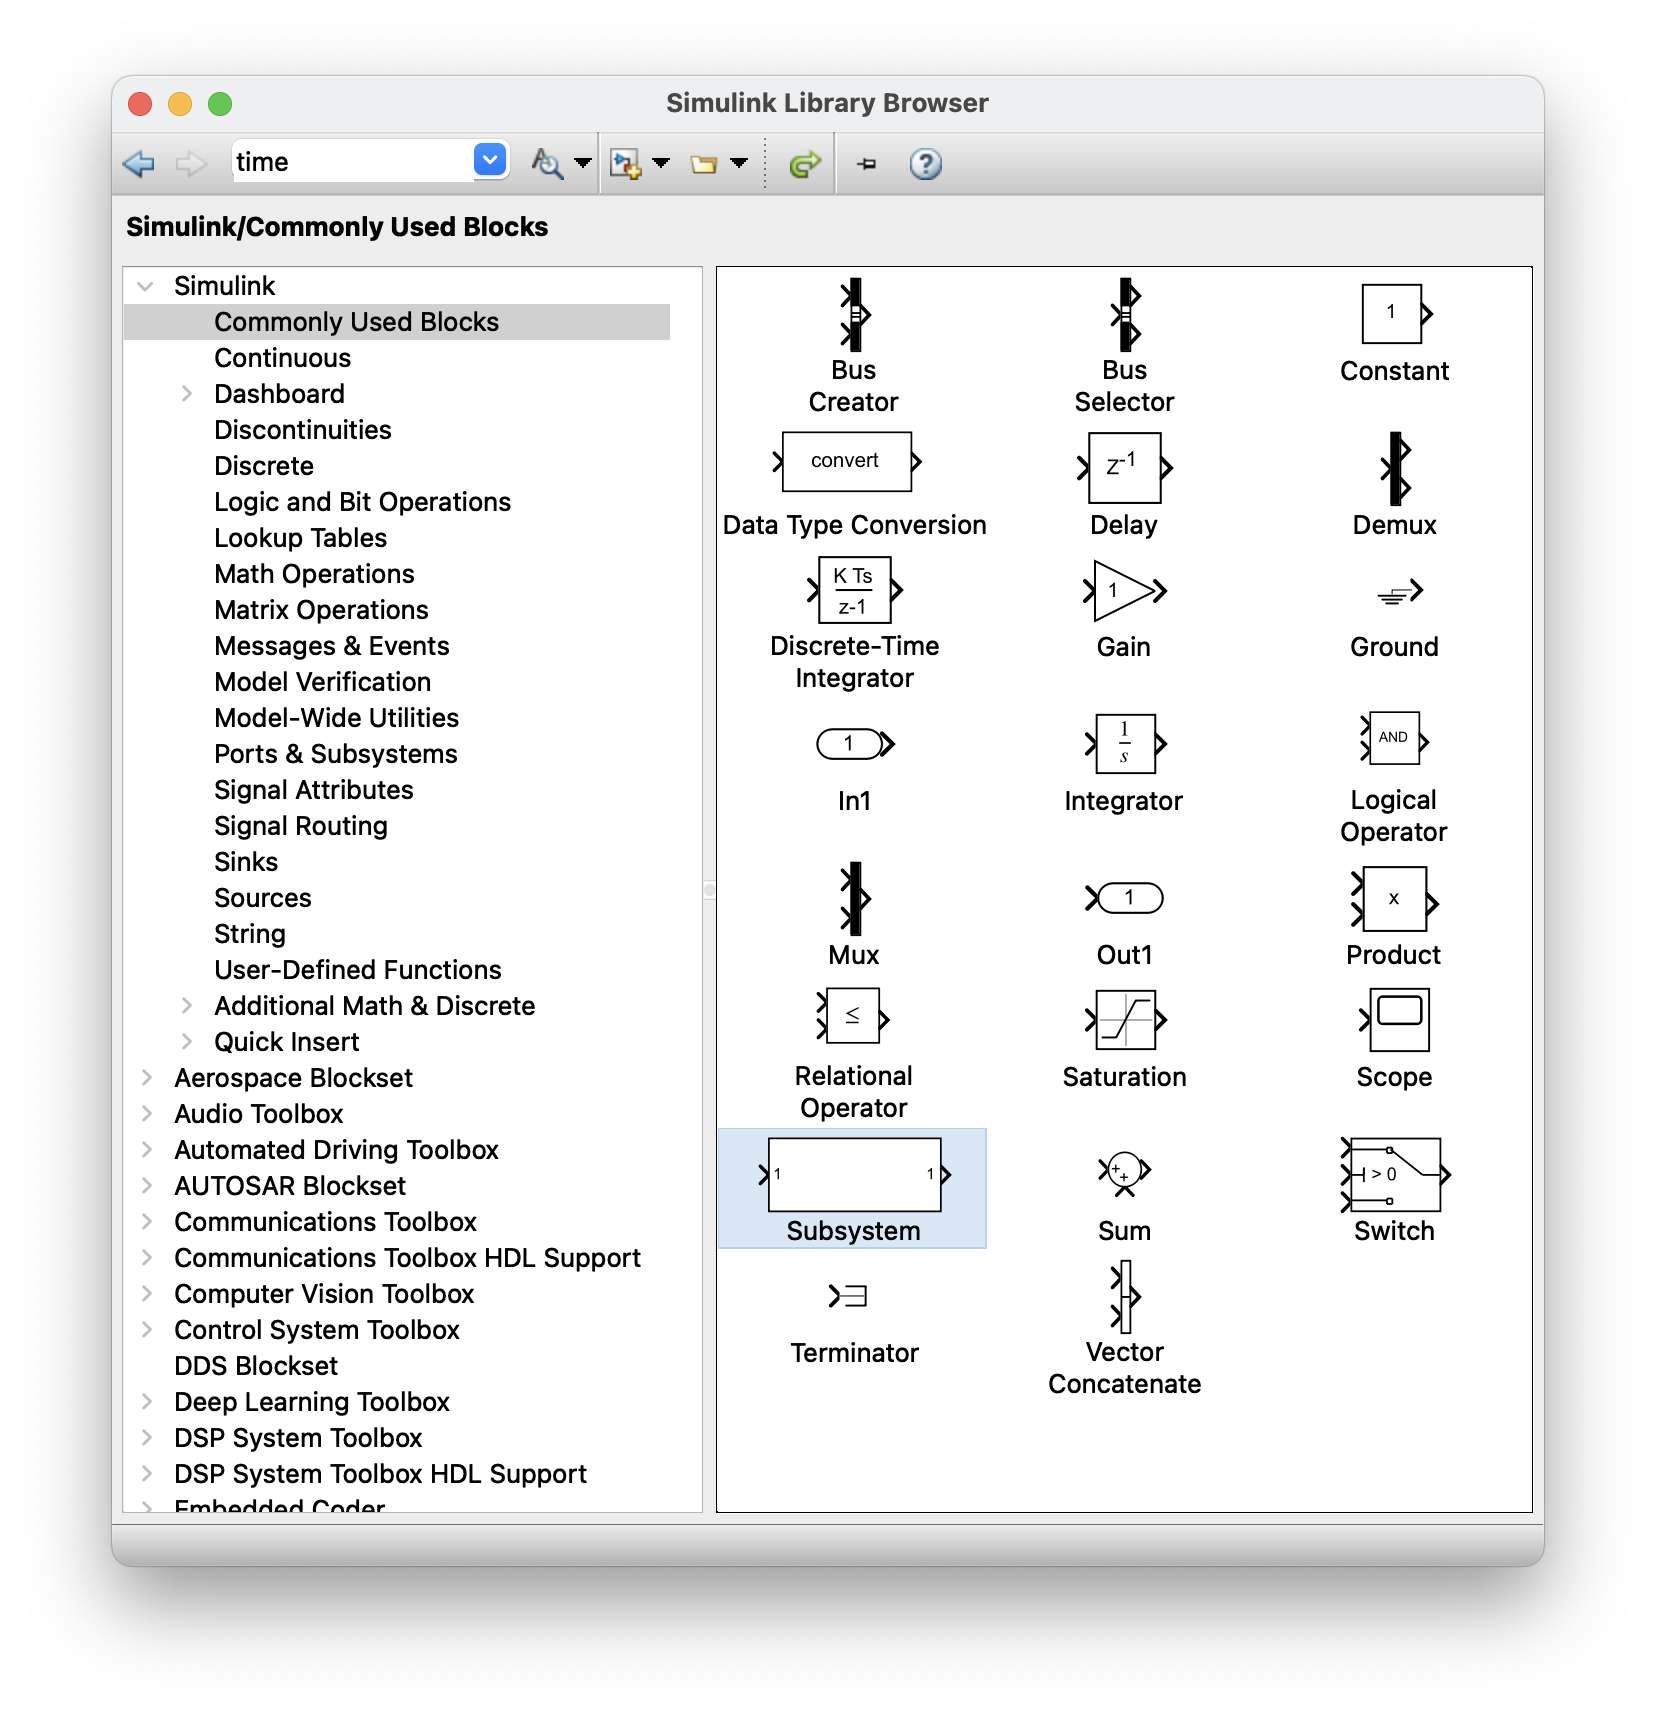The image size is (1656, 1714).
Task: Open DSP System Toolbox HDL Support
Action: click(381, 1474)
